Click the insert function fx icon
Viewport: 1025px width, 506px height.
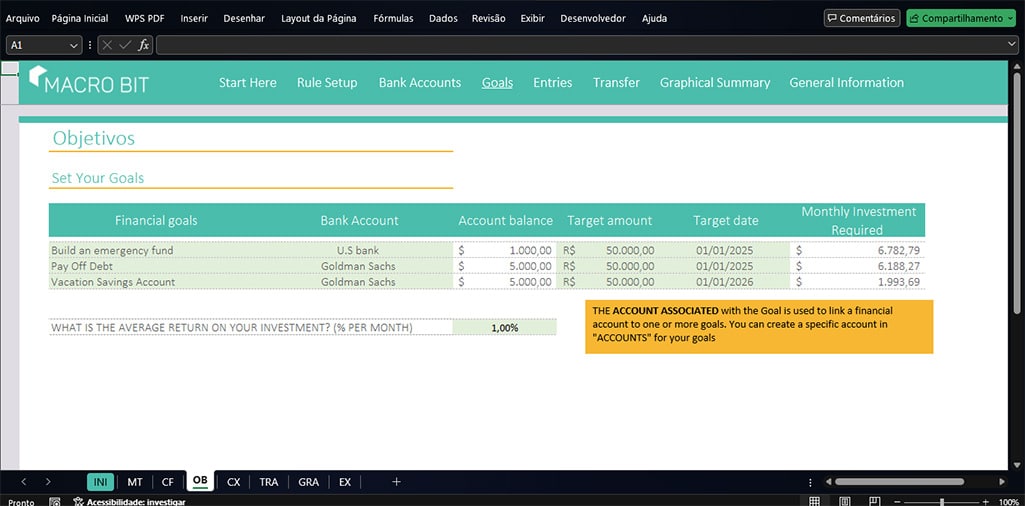click(x=143, y=45)
